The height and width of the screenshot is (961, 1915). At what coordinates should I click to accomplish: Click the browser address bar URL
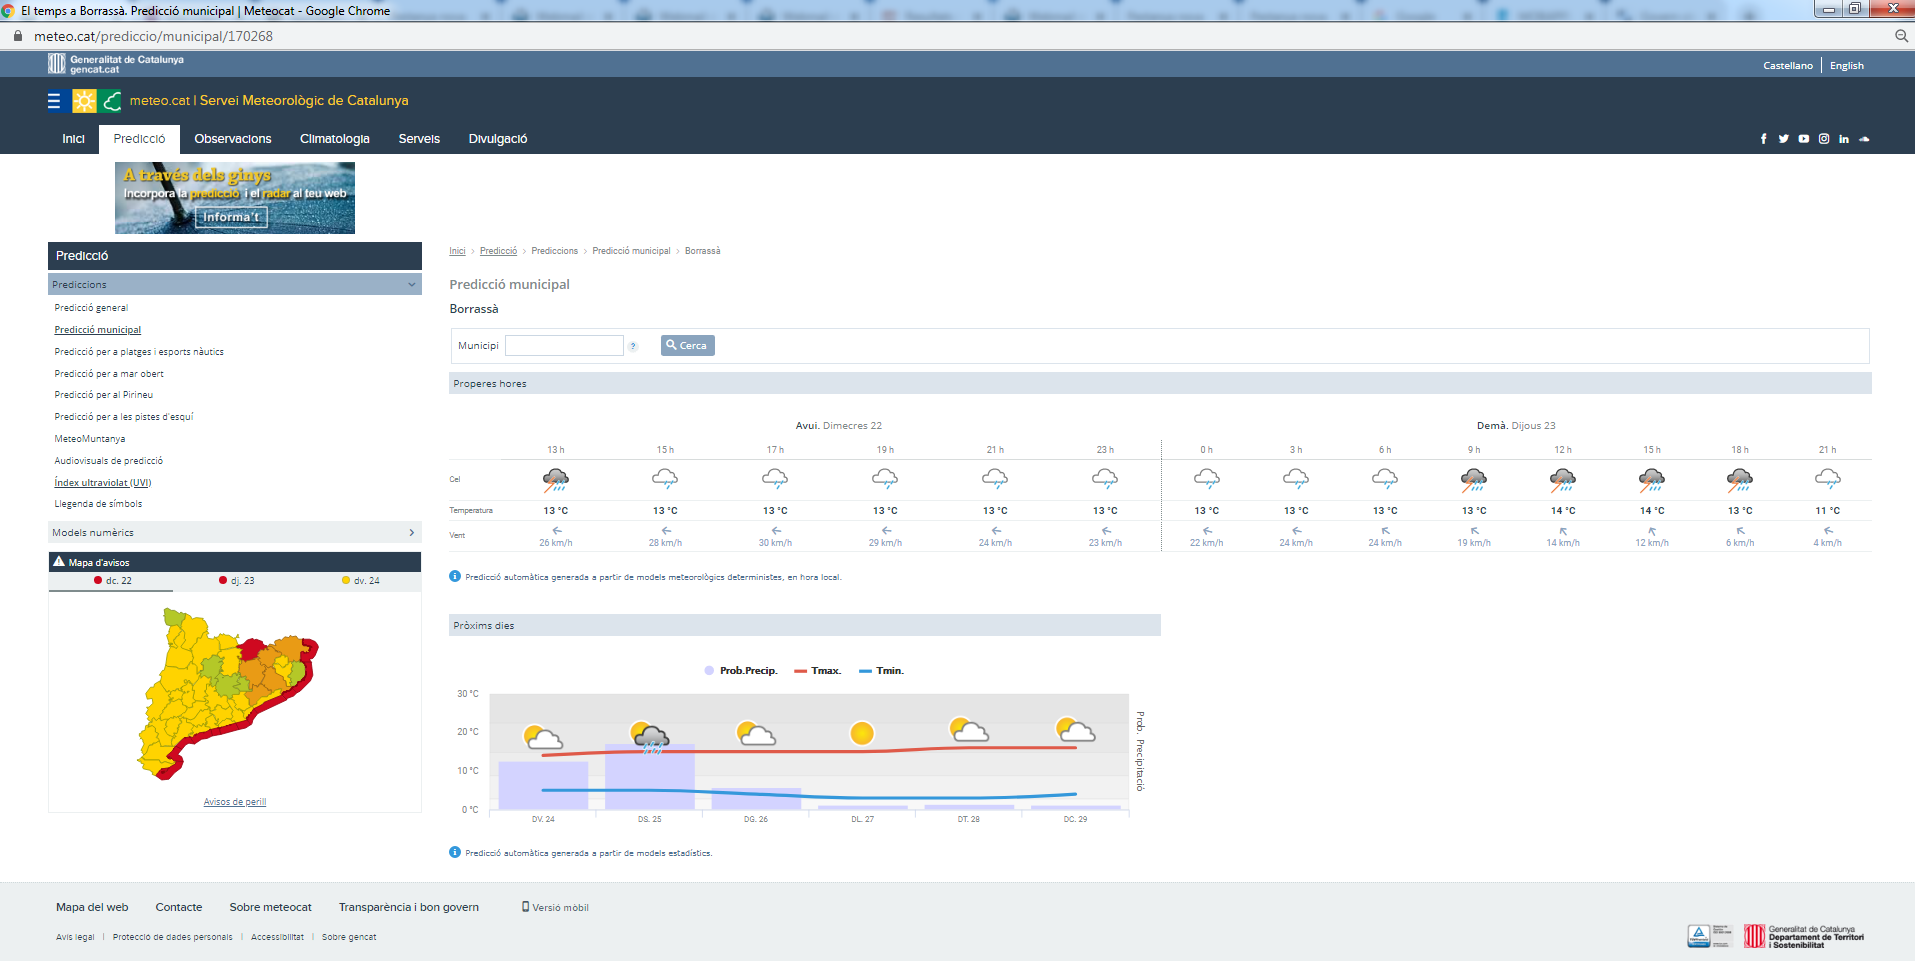coord(153,36)
